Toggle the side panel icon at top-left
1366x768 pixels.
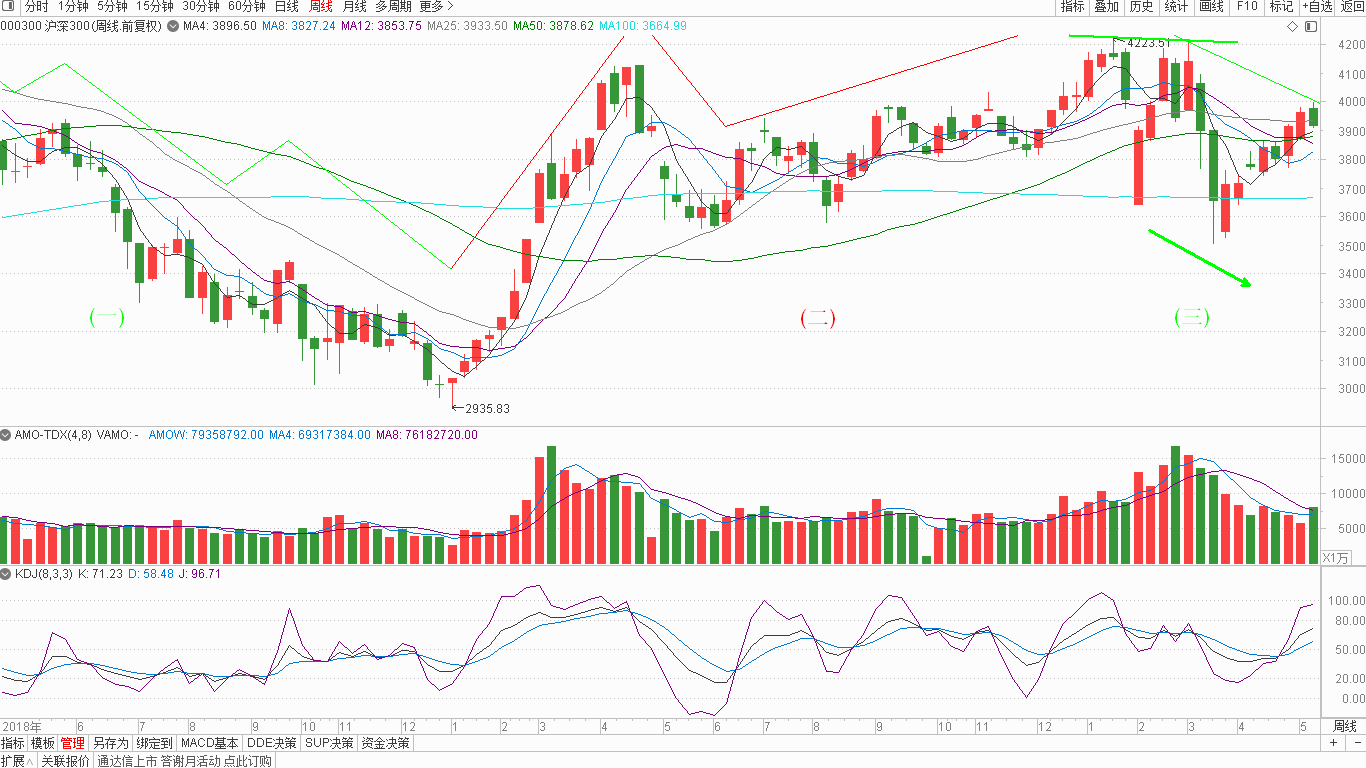coord(9,6)
